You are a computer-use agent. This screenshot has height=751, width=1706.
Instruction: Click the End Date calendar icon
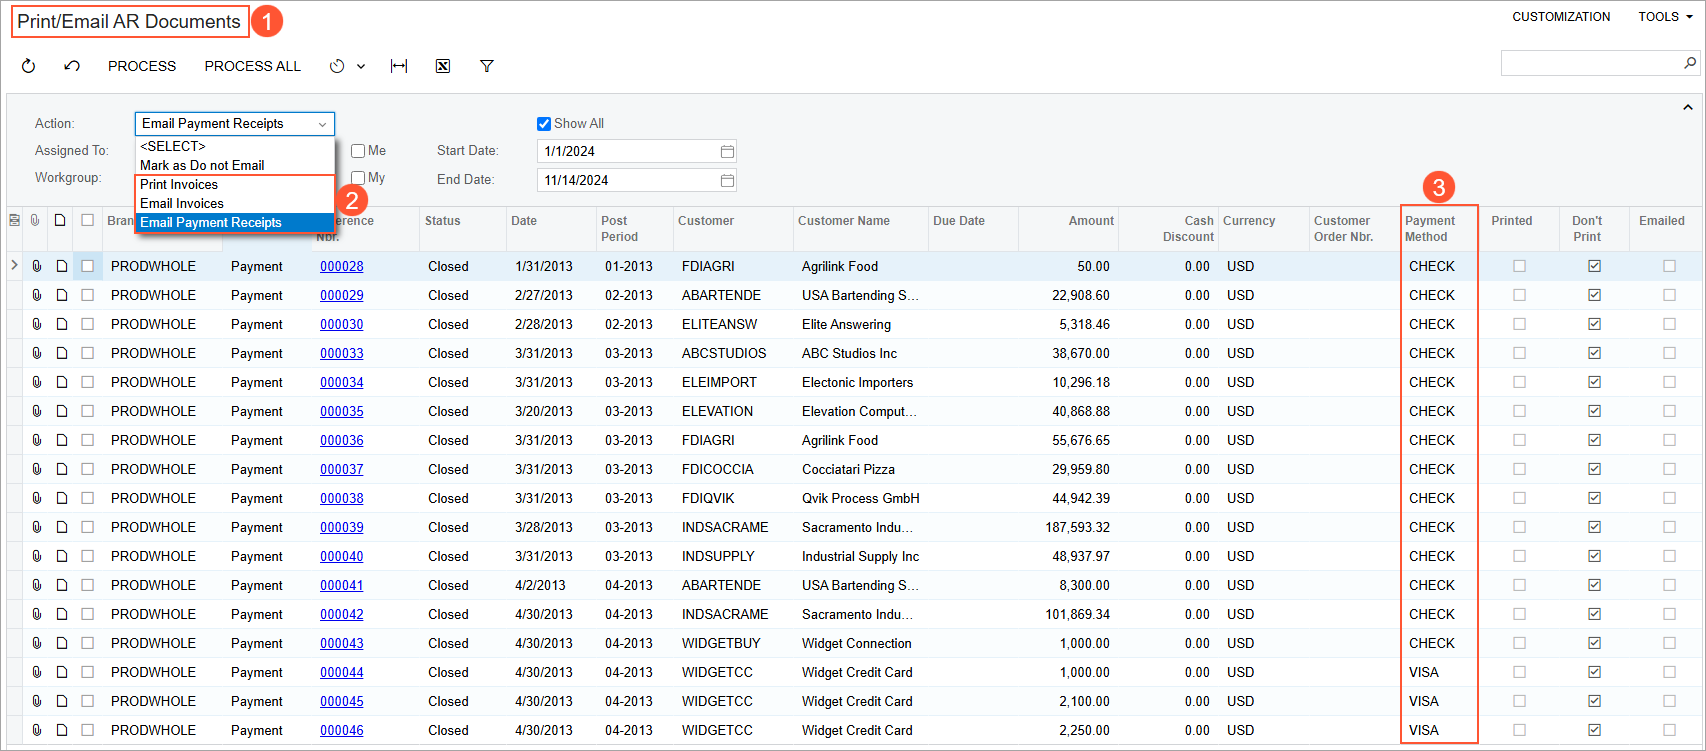(x=727, y=180)
